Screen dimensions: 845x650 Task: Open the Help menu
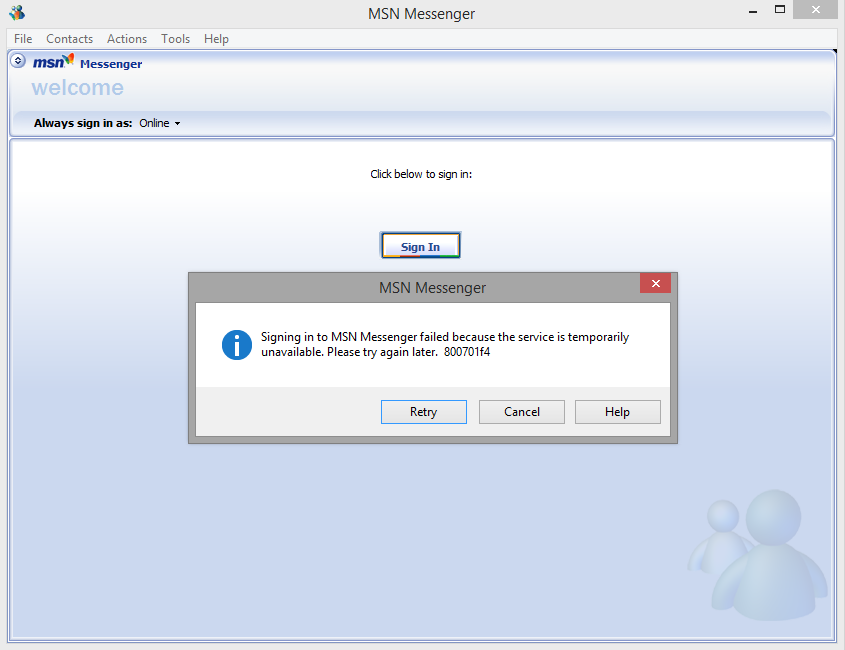coord(216,39)
